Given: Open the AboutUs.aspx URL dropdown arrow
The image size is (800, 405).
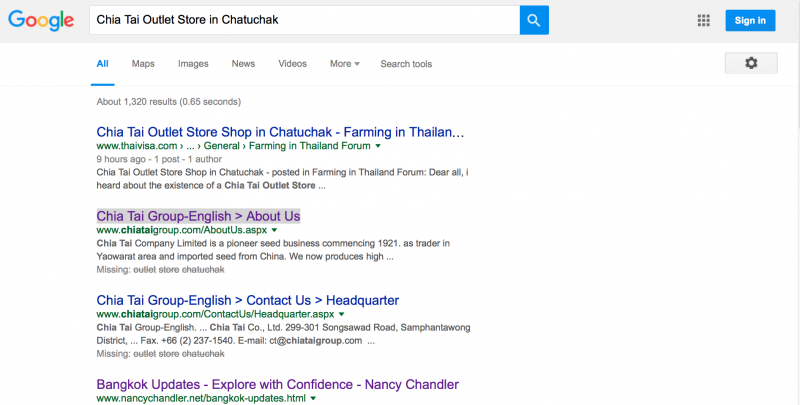Looking at the screenshot, I should coord(274,230).
